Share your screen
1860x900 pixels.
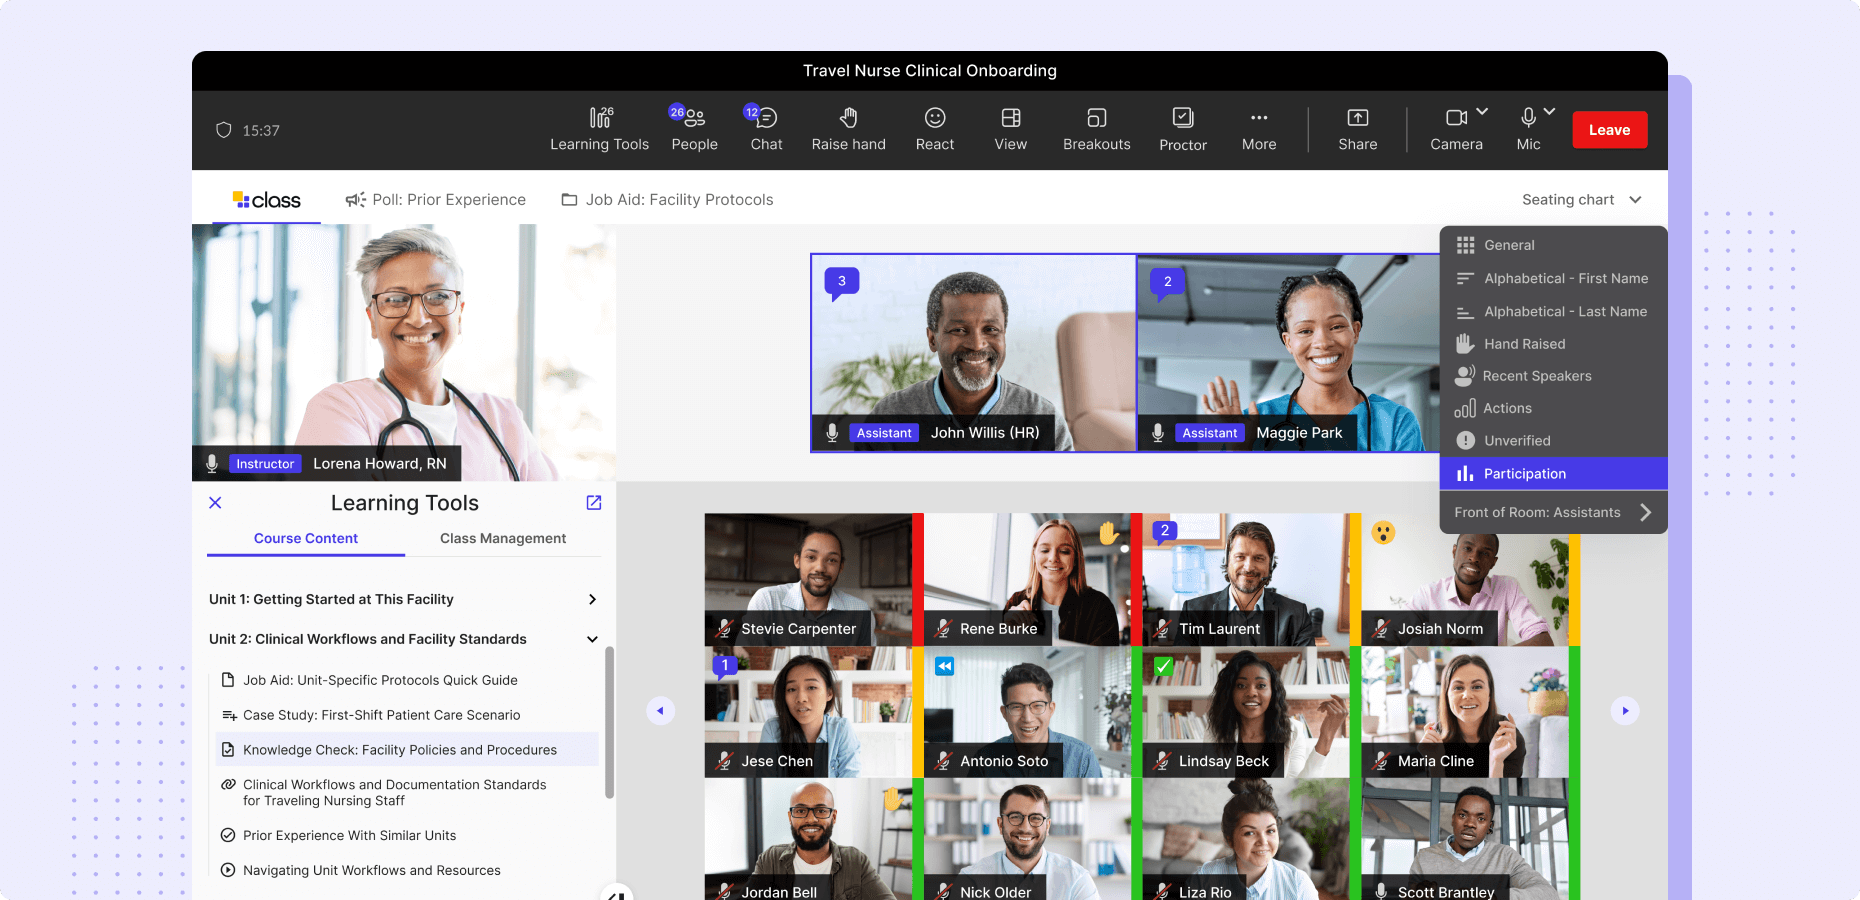[x=1357, y=129]
